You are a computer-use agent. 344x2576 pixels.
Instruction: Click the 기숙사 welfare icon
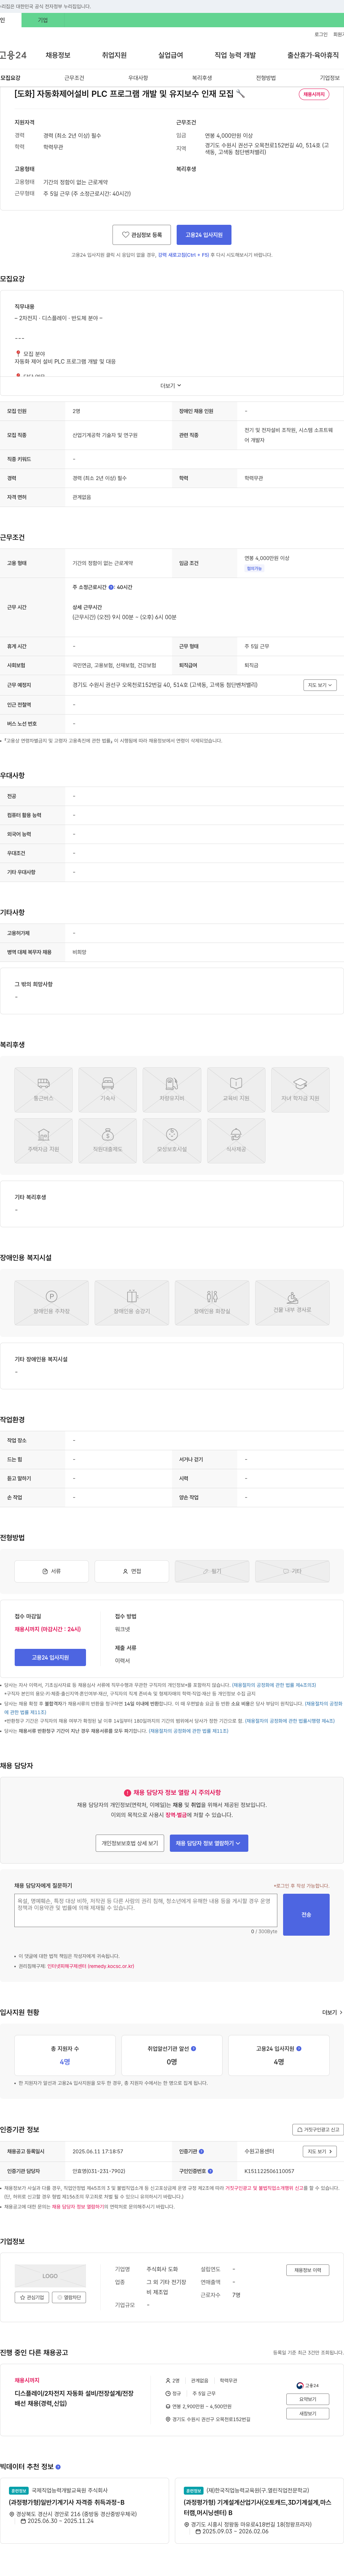click(x=107, y=1090)
